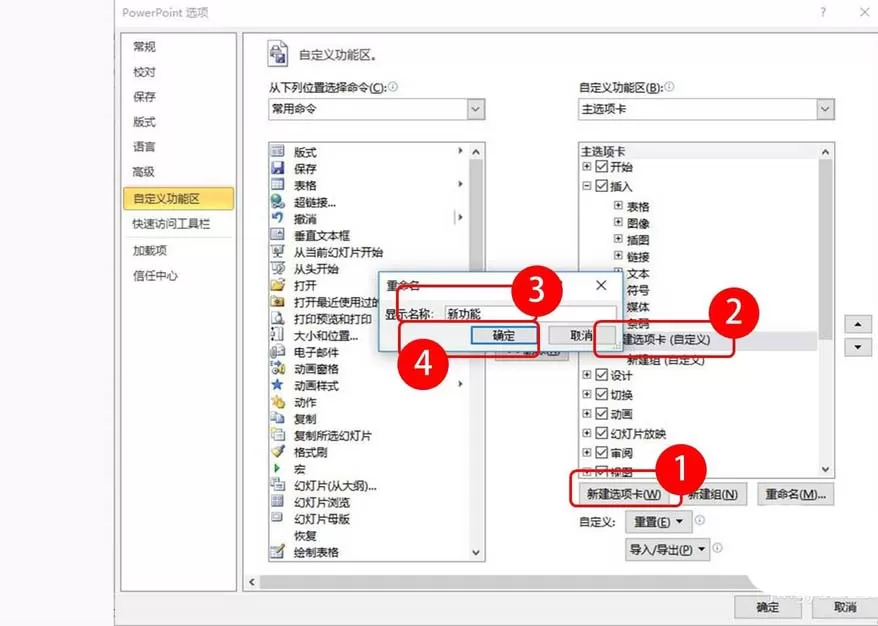
Task: Click the 幻灯片浏览 icon
Action: (x=278, y=501)
